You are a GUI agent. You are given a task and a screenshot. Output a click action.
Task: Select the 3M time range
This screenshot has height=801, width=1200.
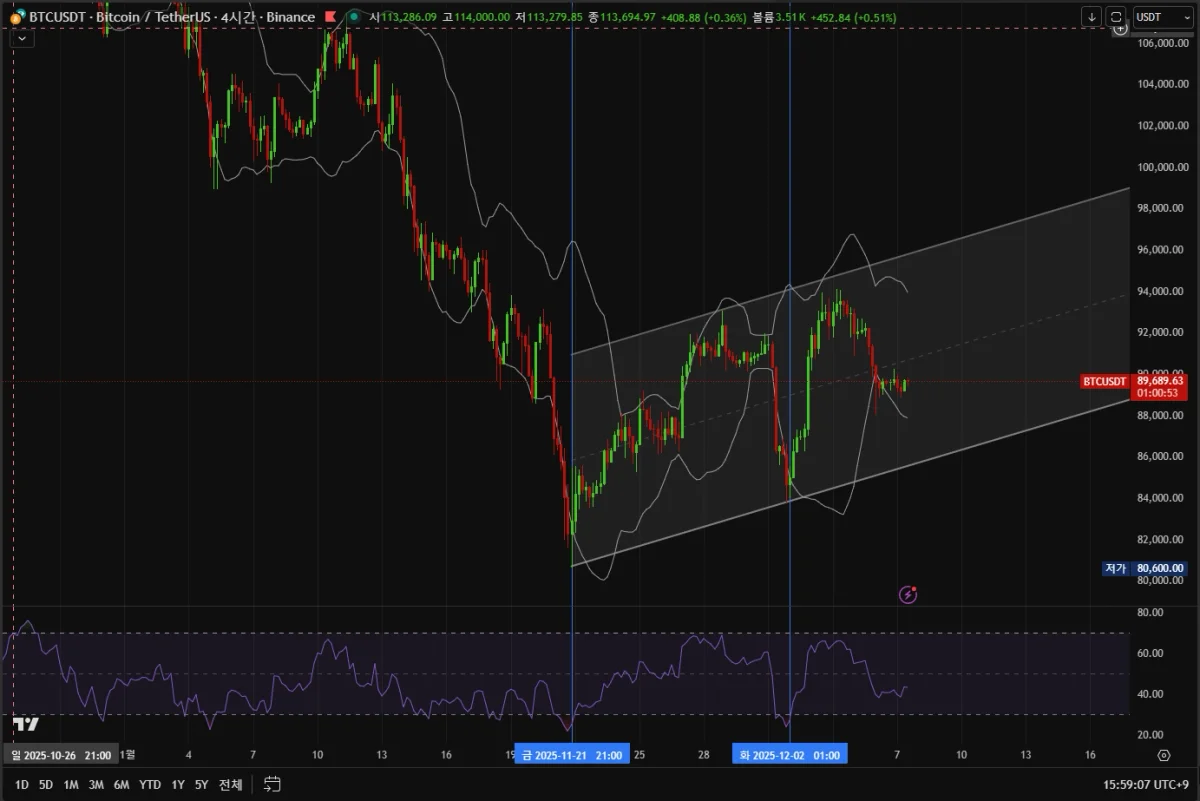tap(96, 785)
